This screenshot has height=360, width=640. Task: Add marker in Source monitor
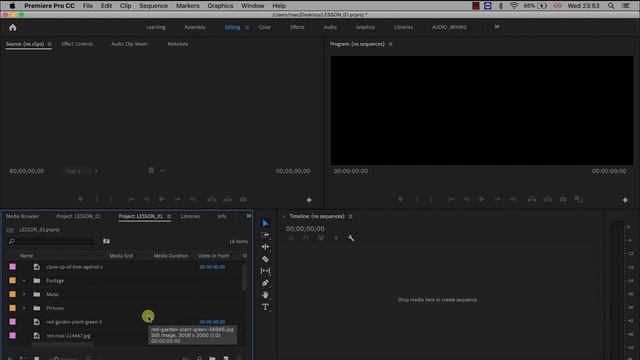80,199
